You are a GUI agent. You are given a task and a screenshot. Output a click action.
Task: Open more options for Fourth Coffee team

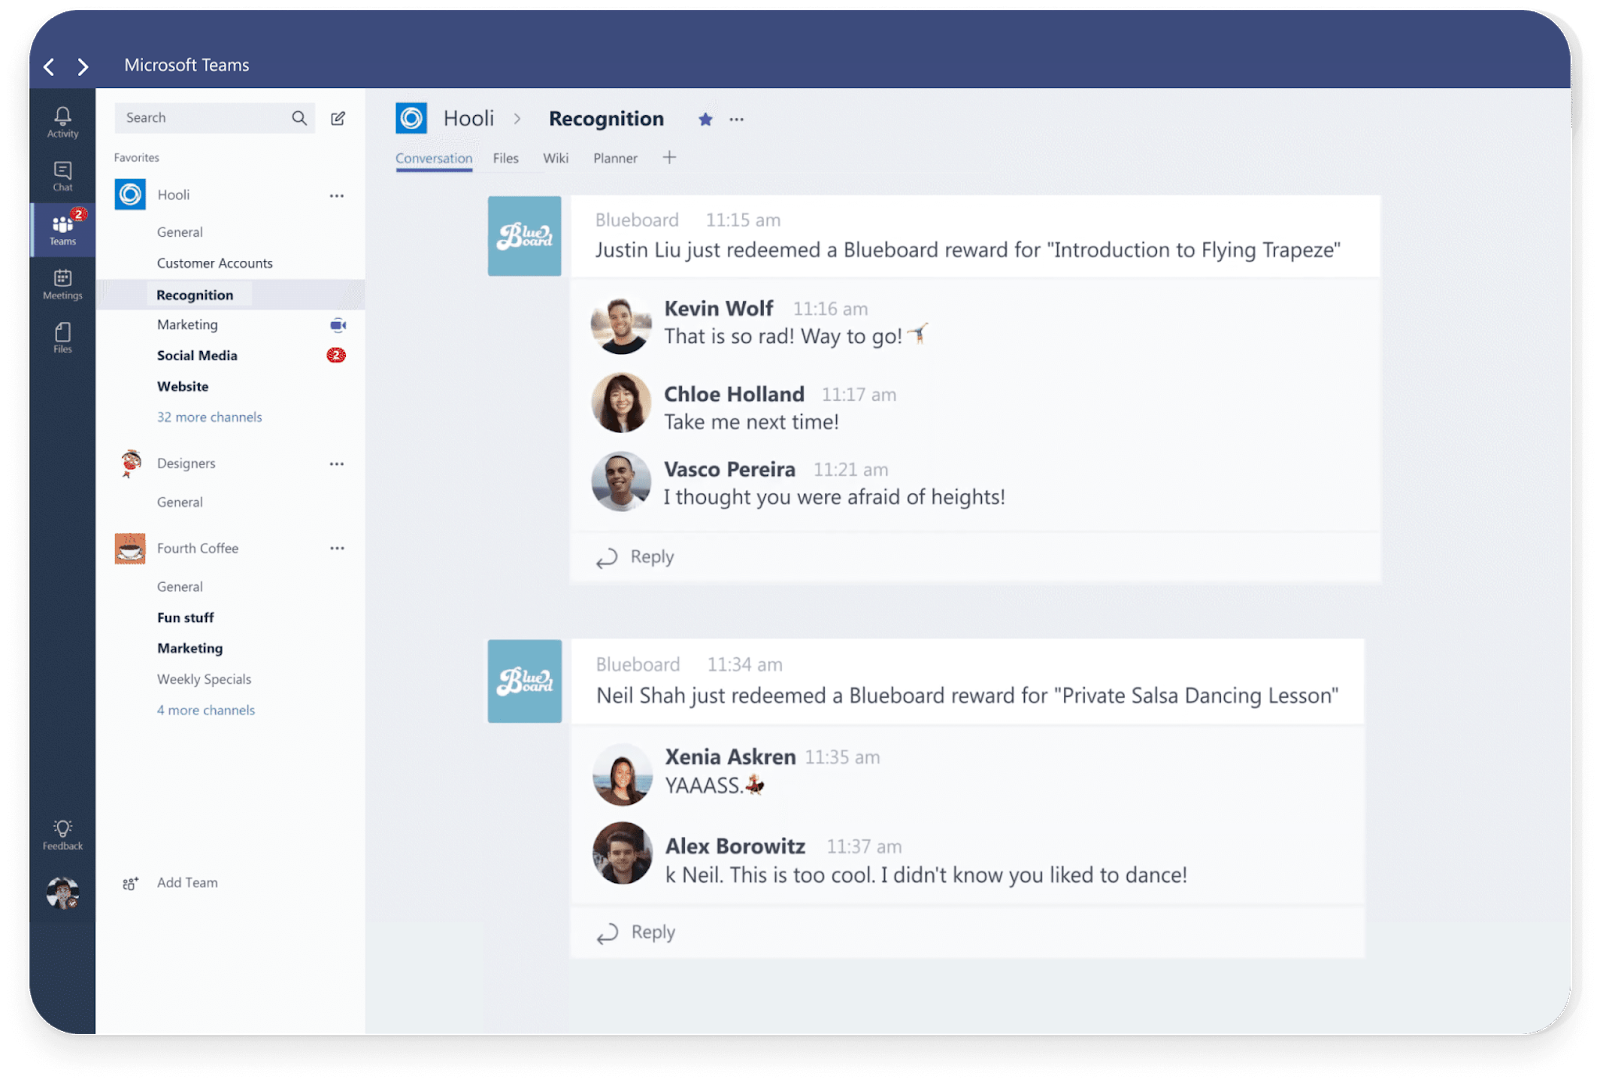tap(337, 548)
